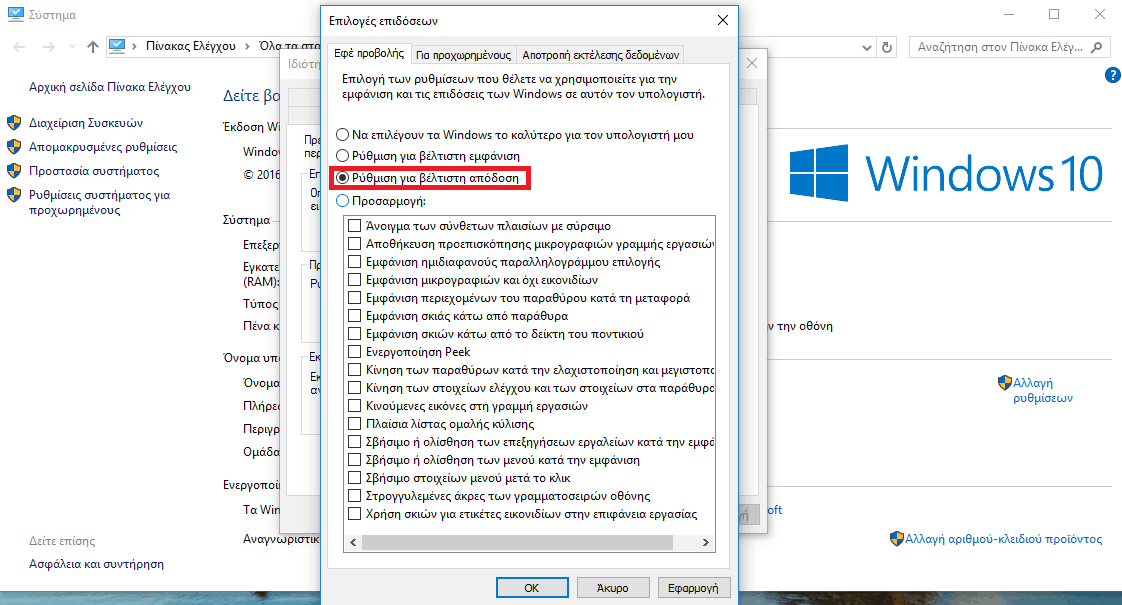Select Ρύθμιση για βέλτιστη απόδοση option
Image resolution: width=1122 pixels, height=605 pixels.
pyautogui.click(x=343, y=178)
